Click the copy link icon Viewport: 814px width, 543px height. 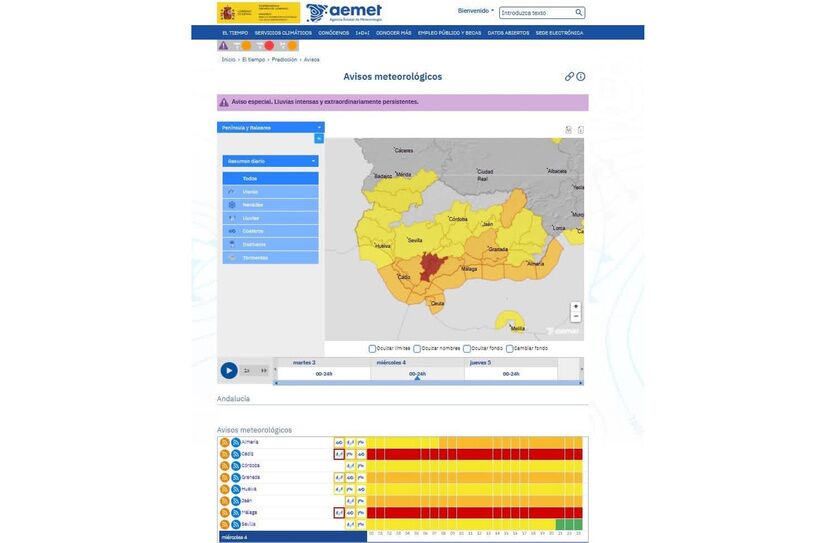click(x=569, y=76)
